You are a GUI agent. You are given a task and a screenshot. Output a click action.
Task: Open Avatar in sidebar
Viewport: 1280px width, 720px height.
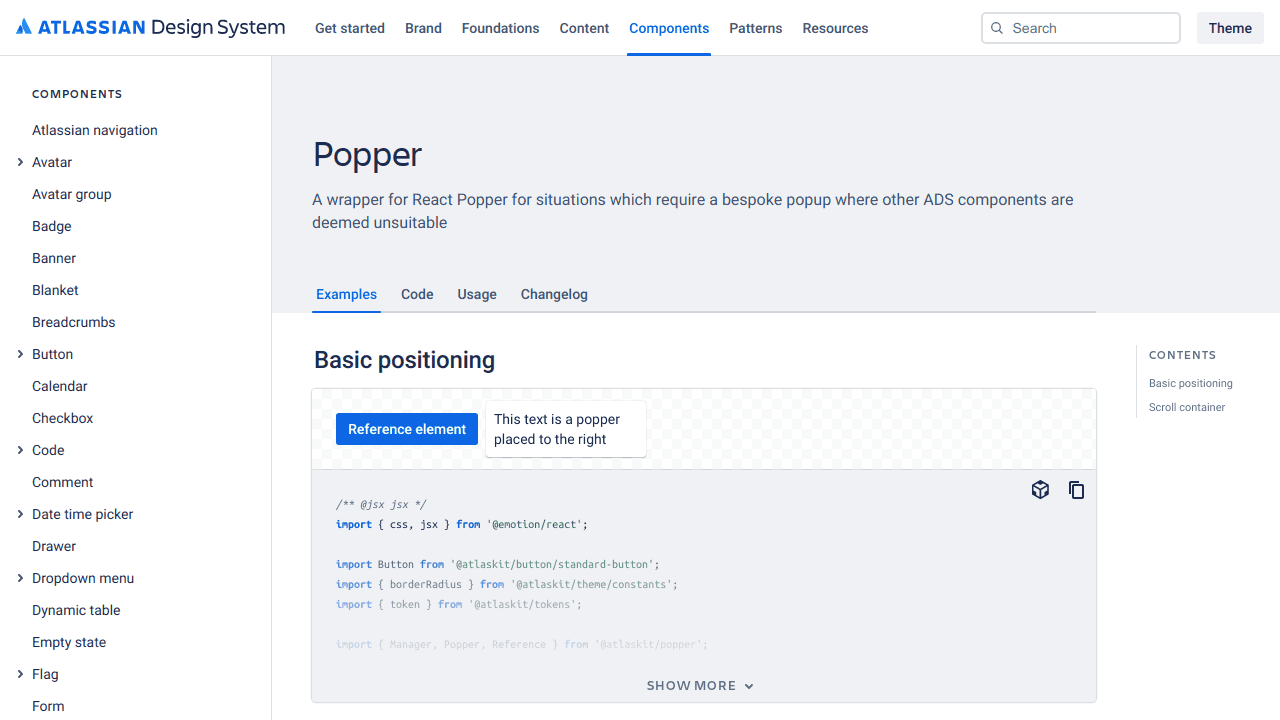52,162
